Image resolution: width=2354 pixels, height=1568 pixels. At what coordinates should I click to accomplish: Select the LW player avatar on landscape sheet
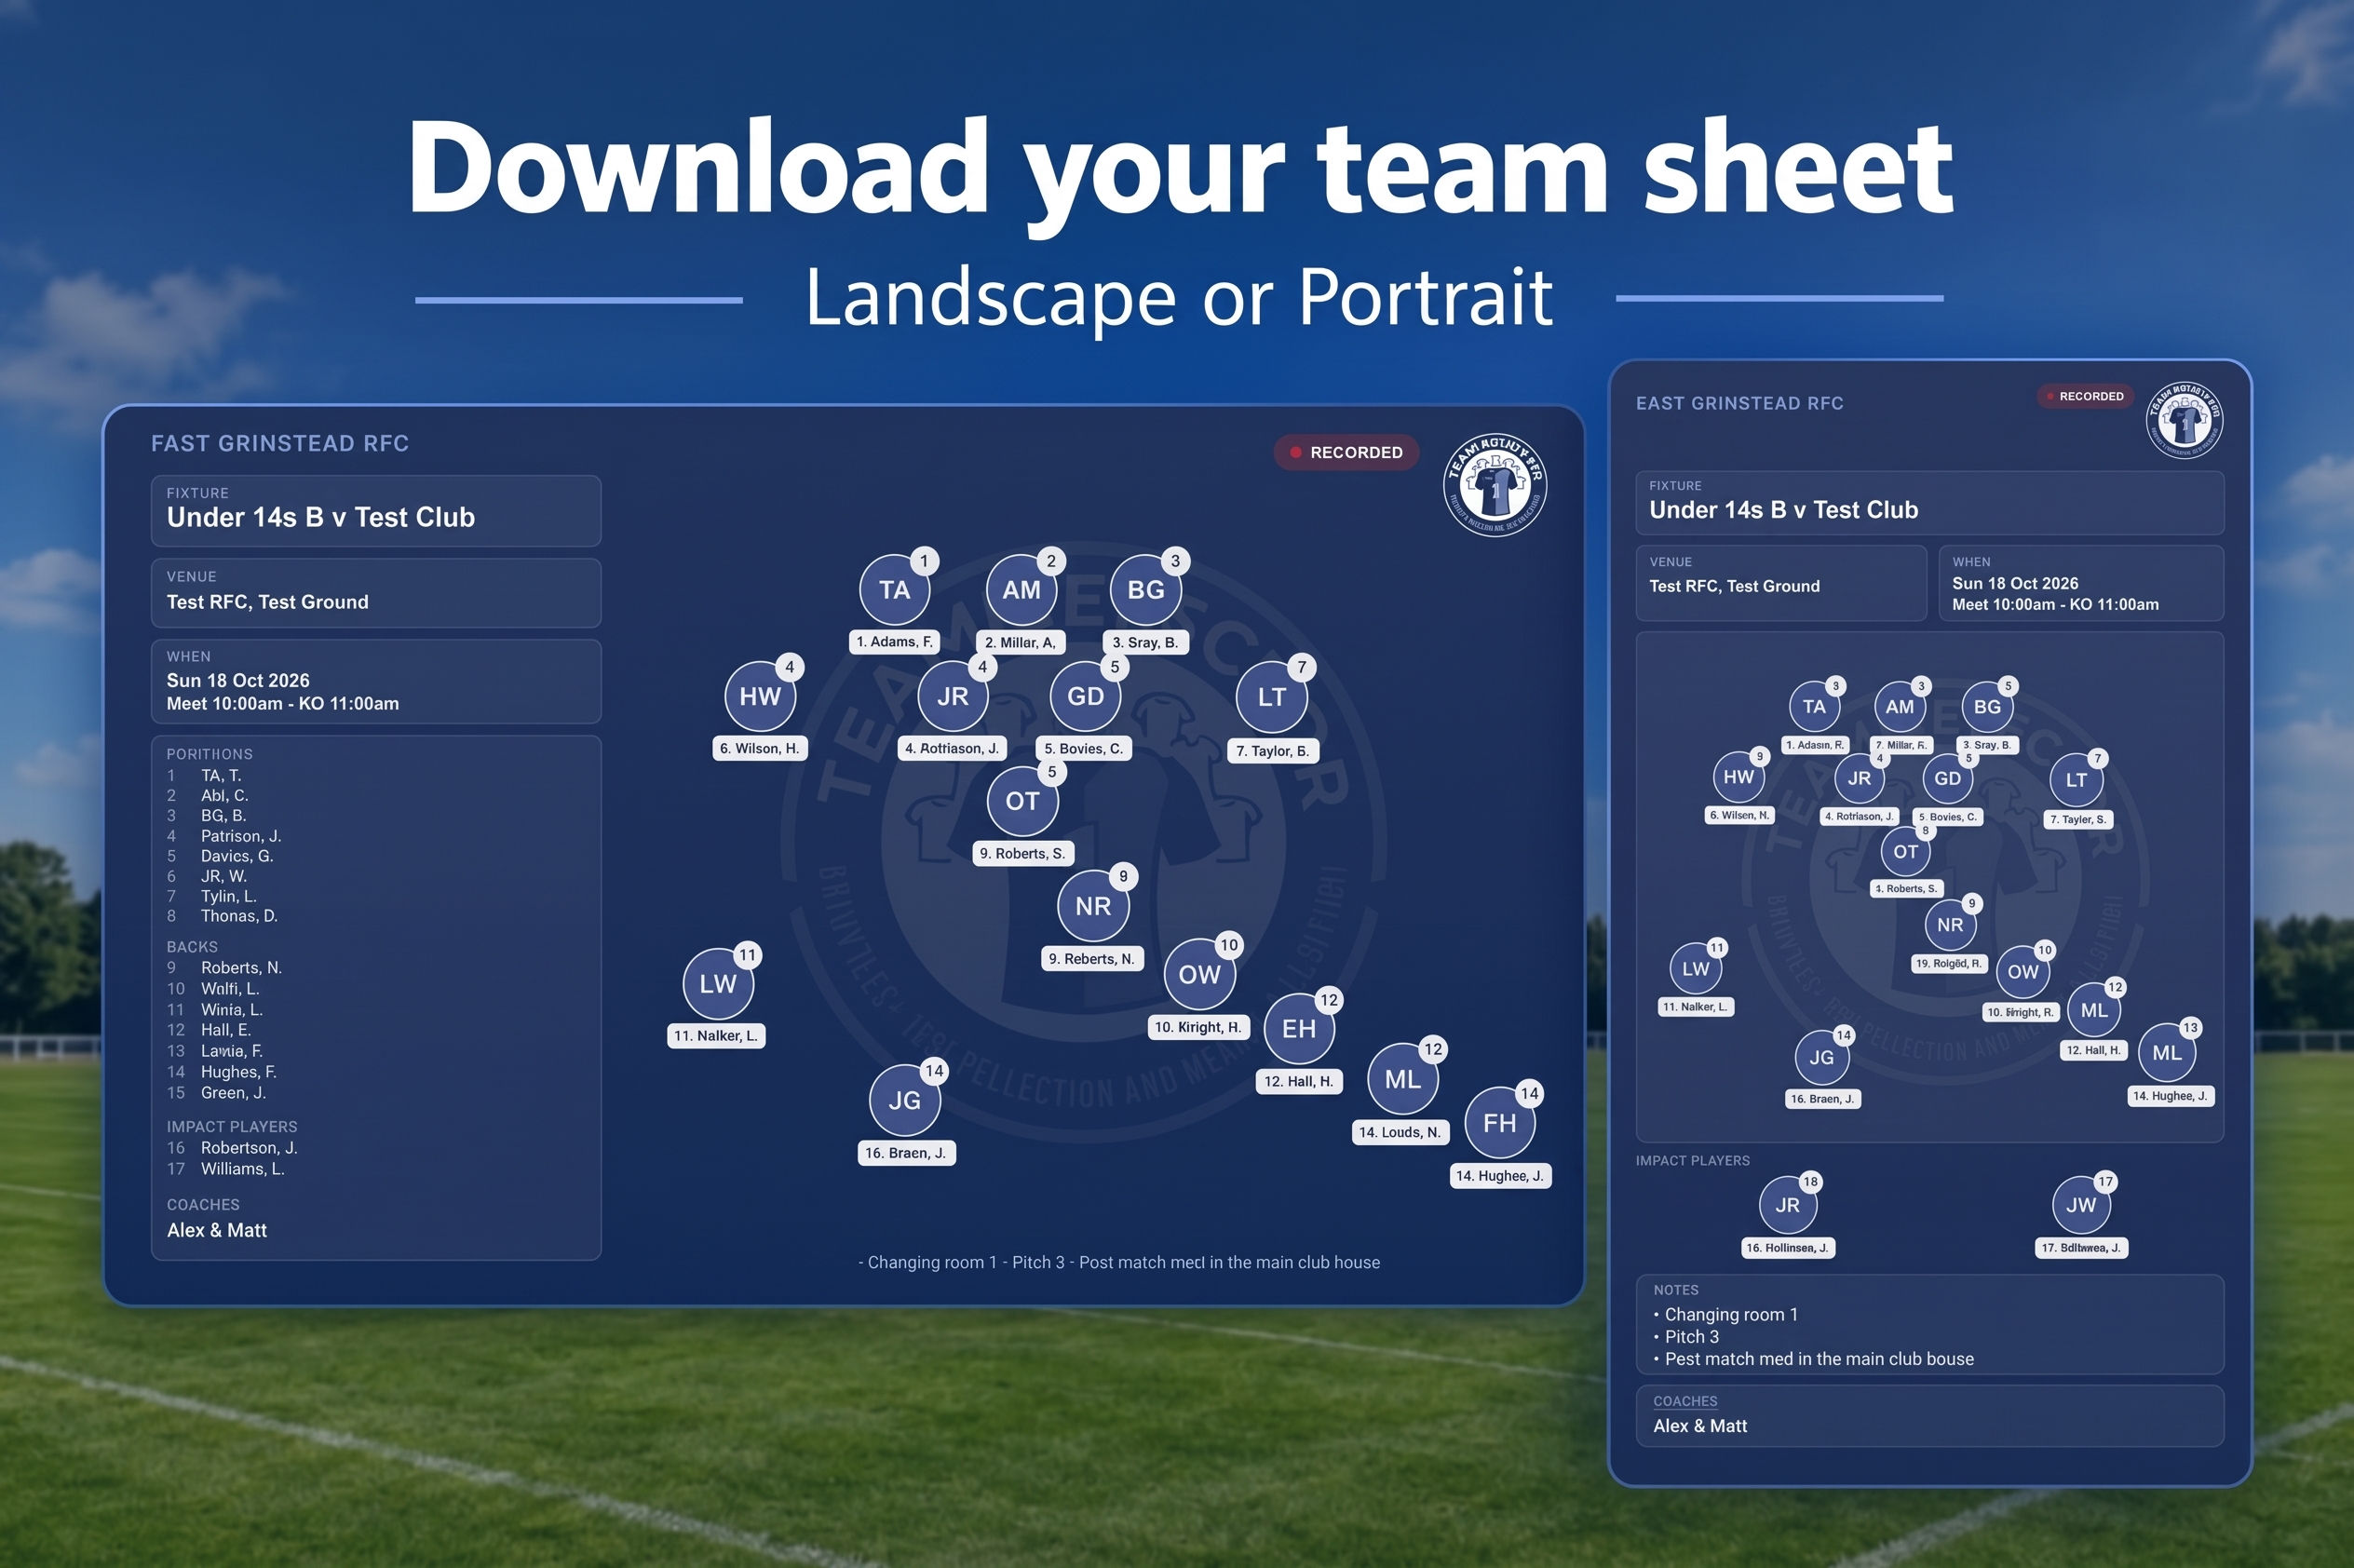(x=718, y=984)
